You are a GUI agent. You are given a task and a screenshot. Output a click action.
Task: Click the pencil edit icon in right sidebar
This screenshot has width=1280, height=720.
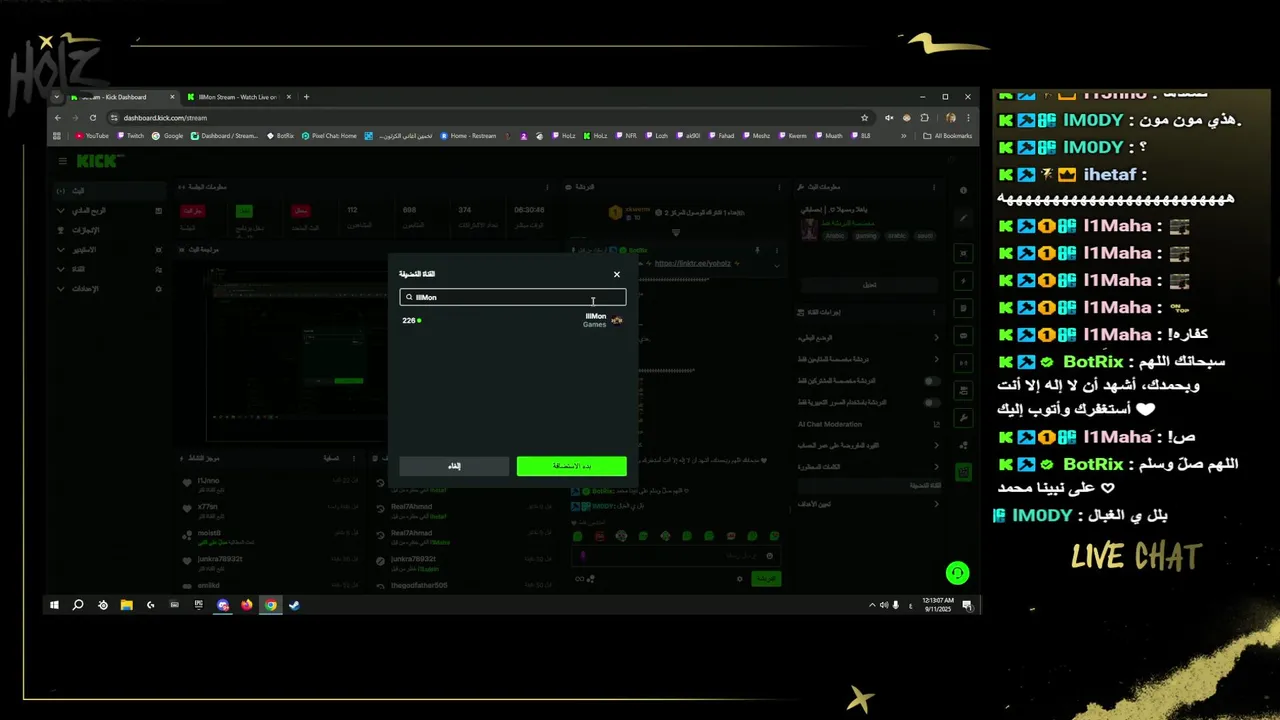963,217
